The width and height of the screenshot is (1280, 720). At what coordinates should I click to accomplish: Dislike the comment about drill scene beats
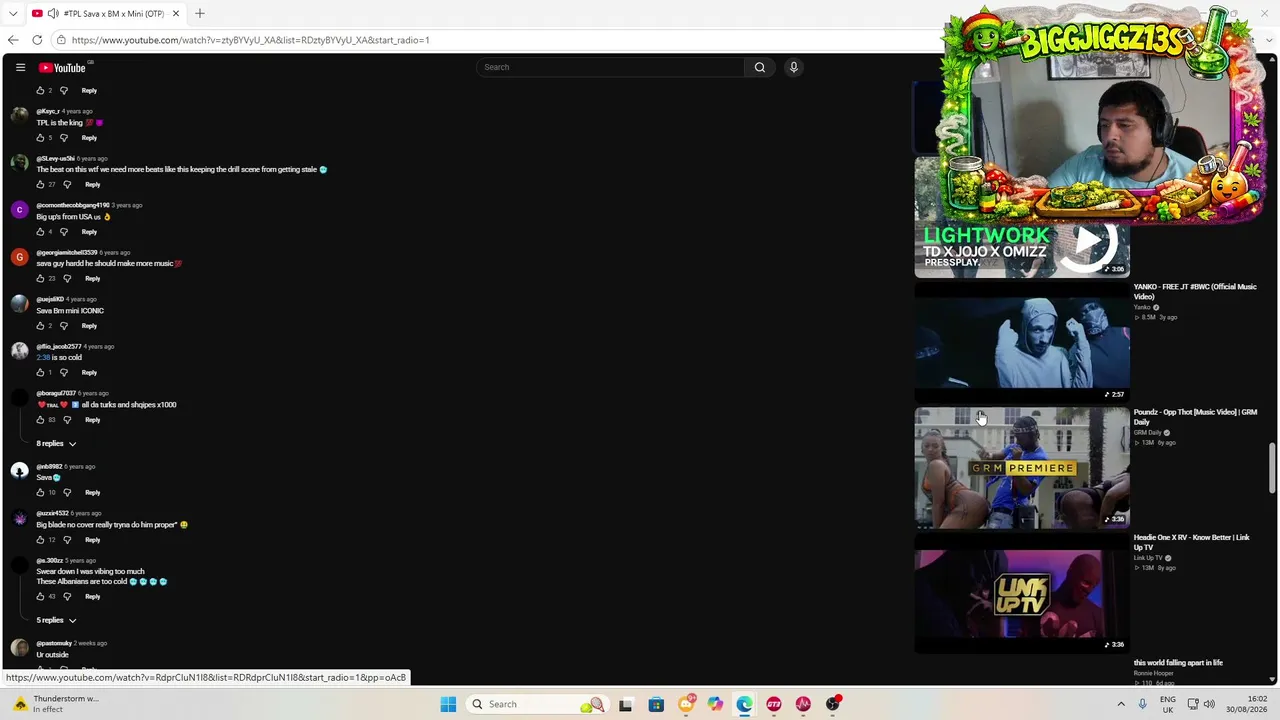[x=67, y=185]
